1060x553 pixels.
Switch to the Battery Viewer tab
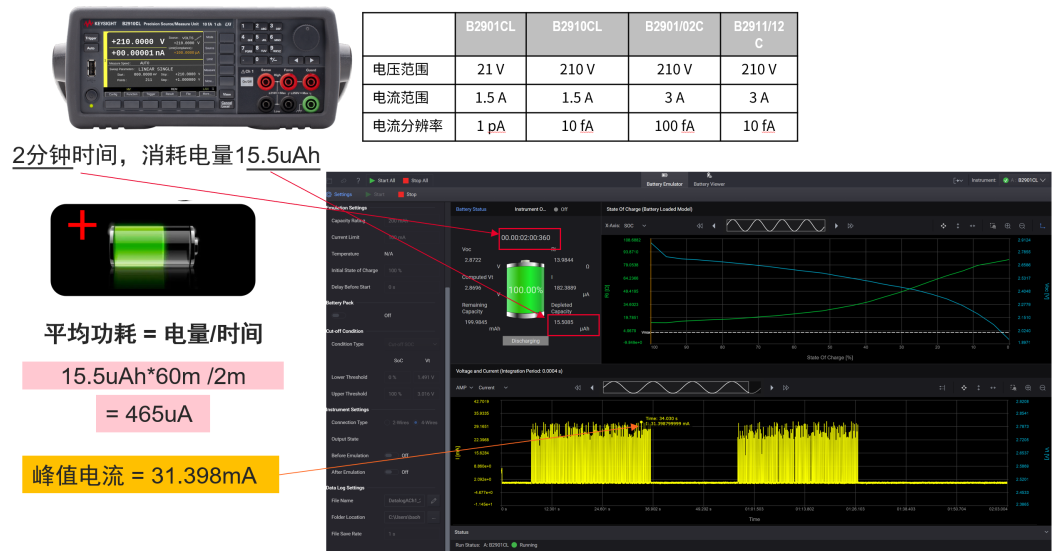click(708, 181)
